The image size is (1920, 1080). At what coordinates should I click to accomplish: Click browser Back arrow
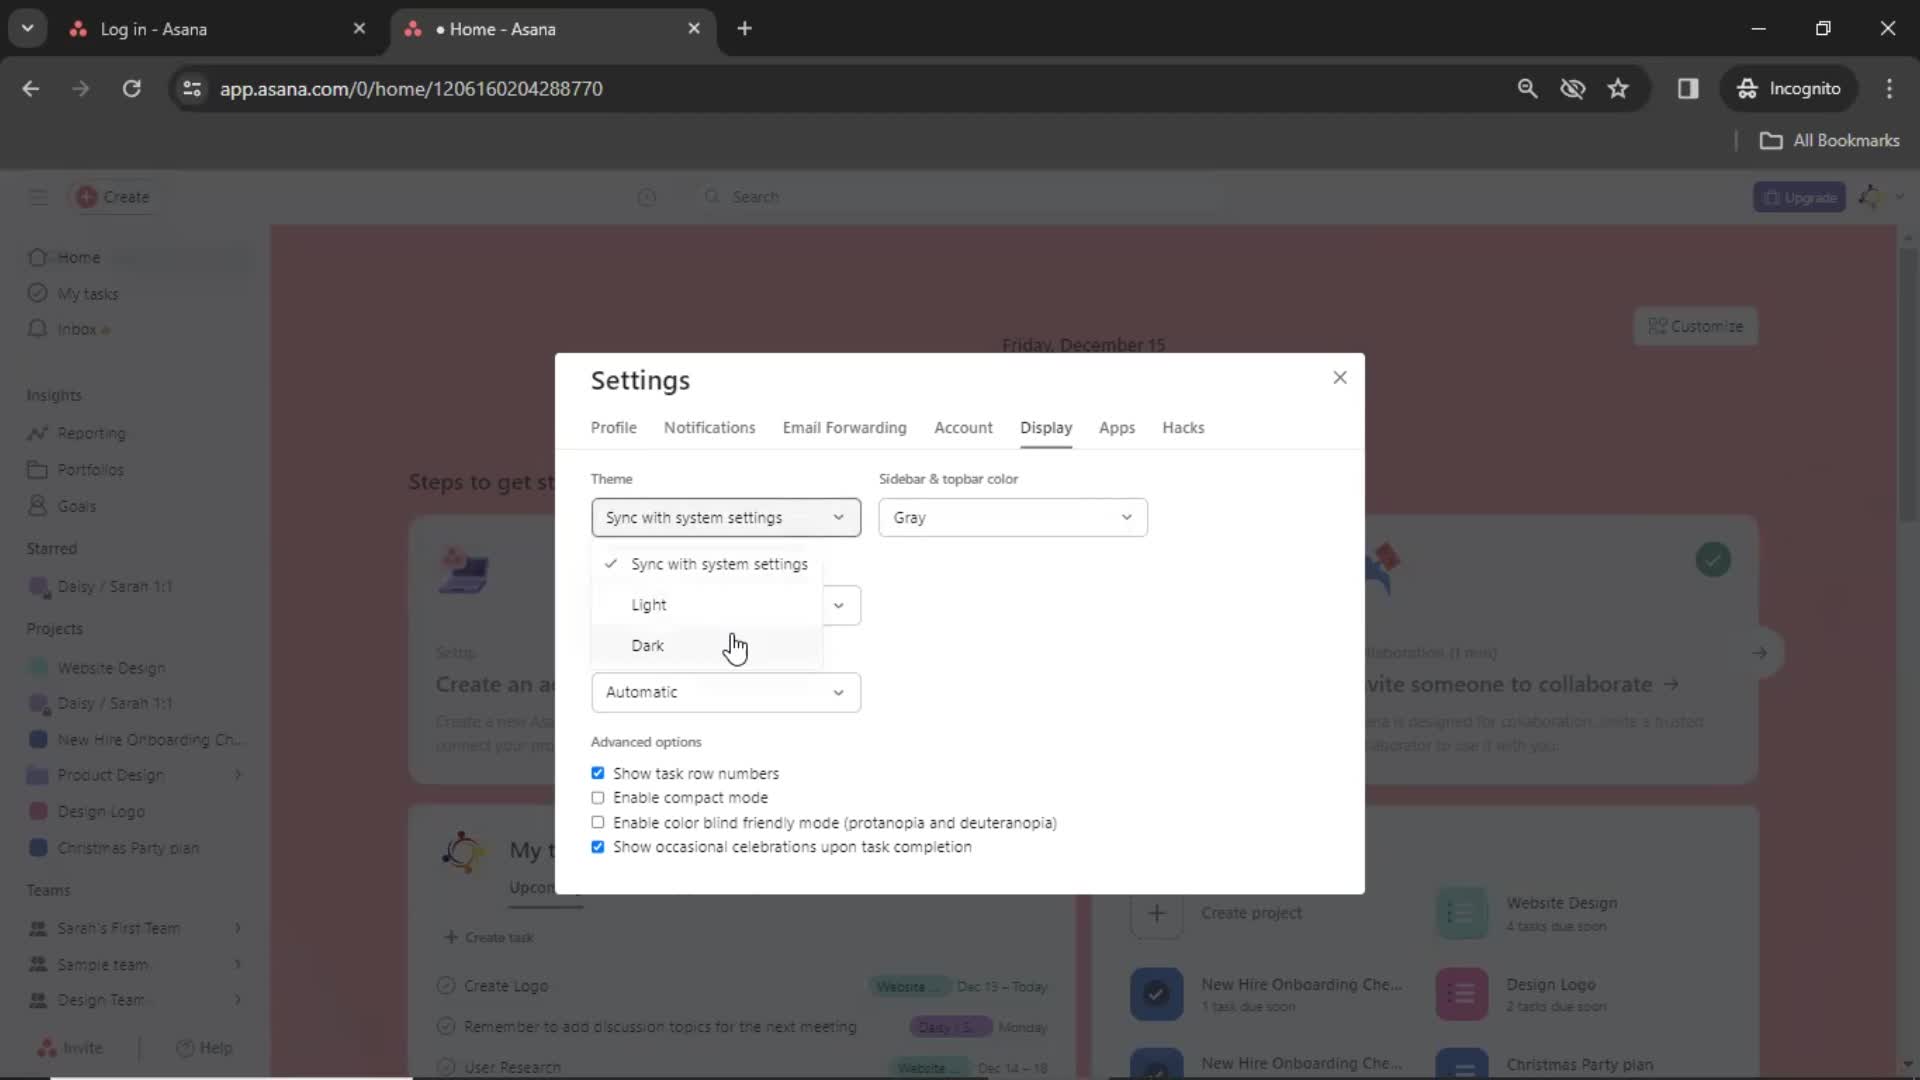coord(31,88)
